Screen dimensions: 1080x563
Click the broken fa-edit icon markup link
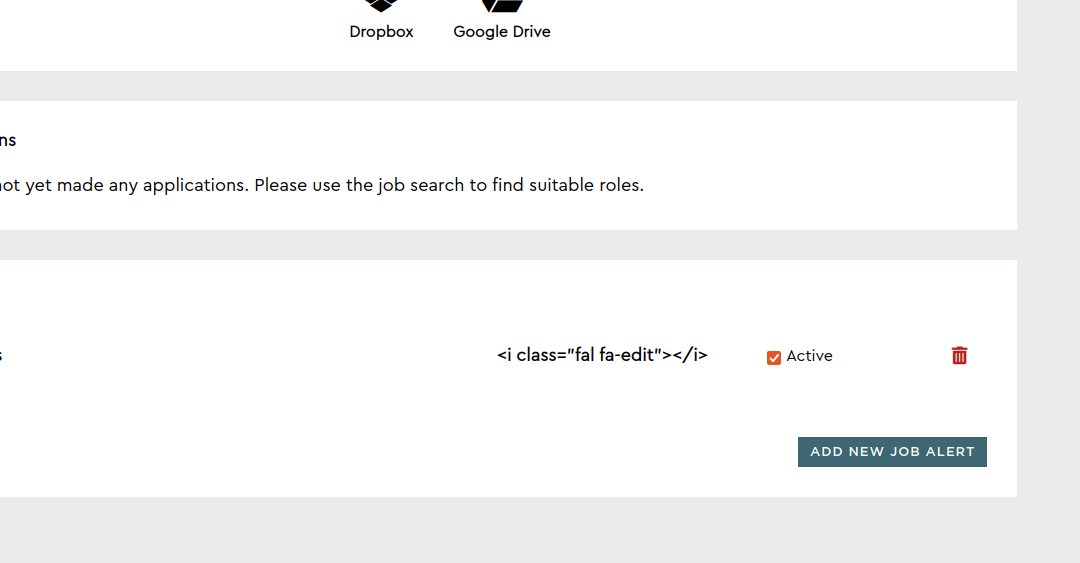pyautogui.click(x=602, y=355)
